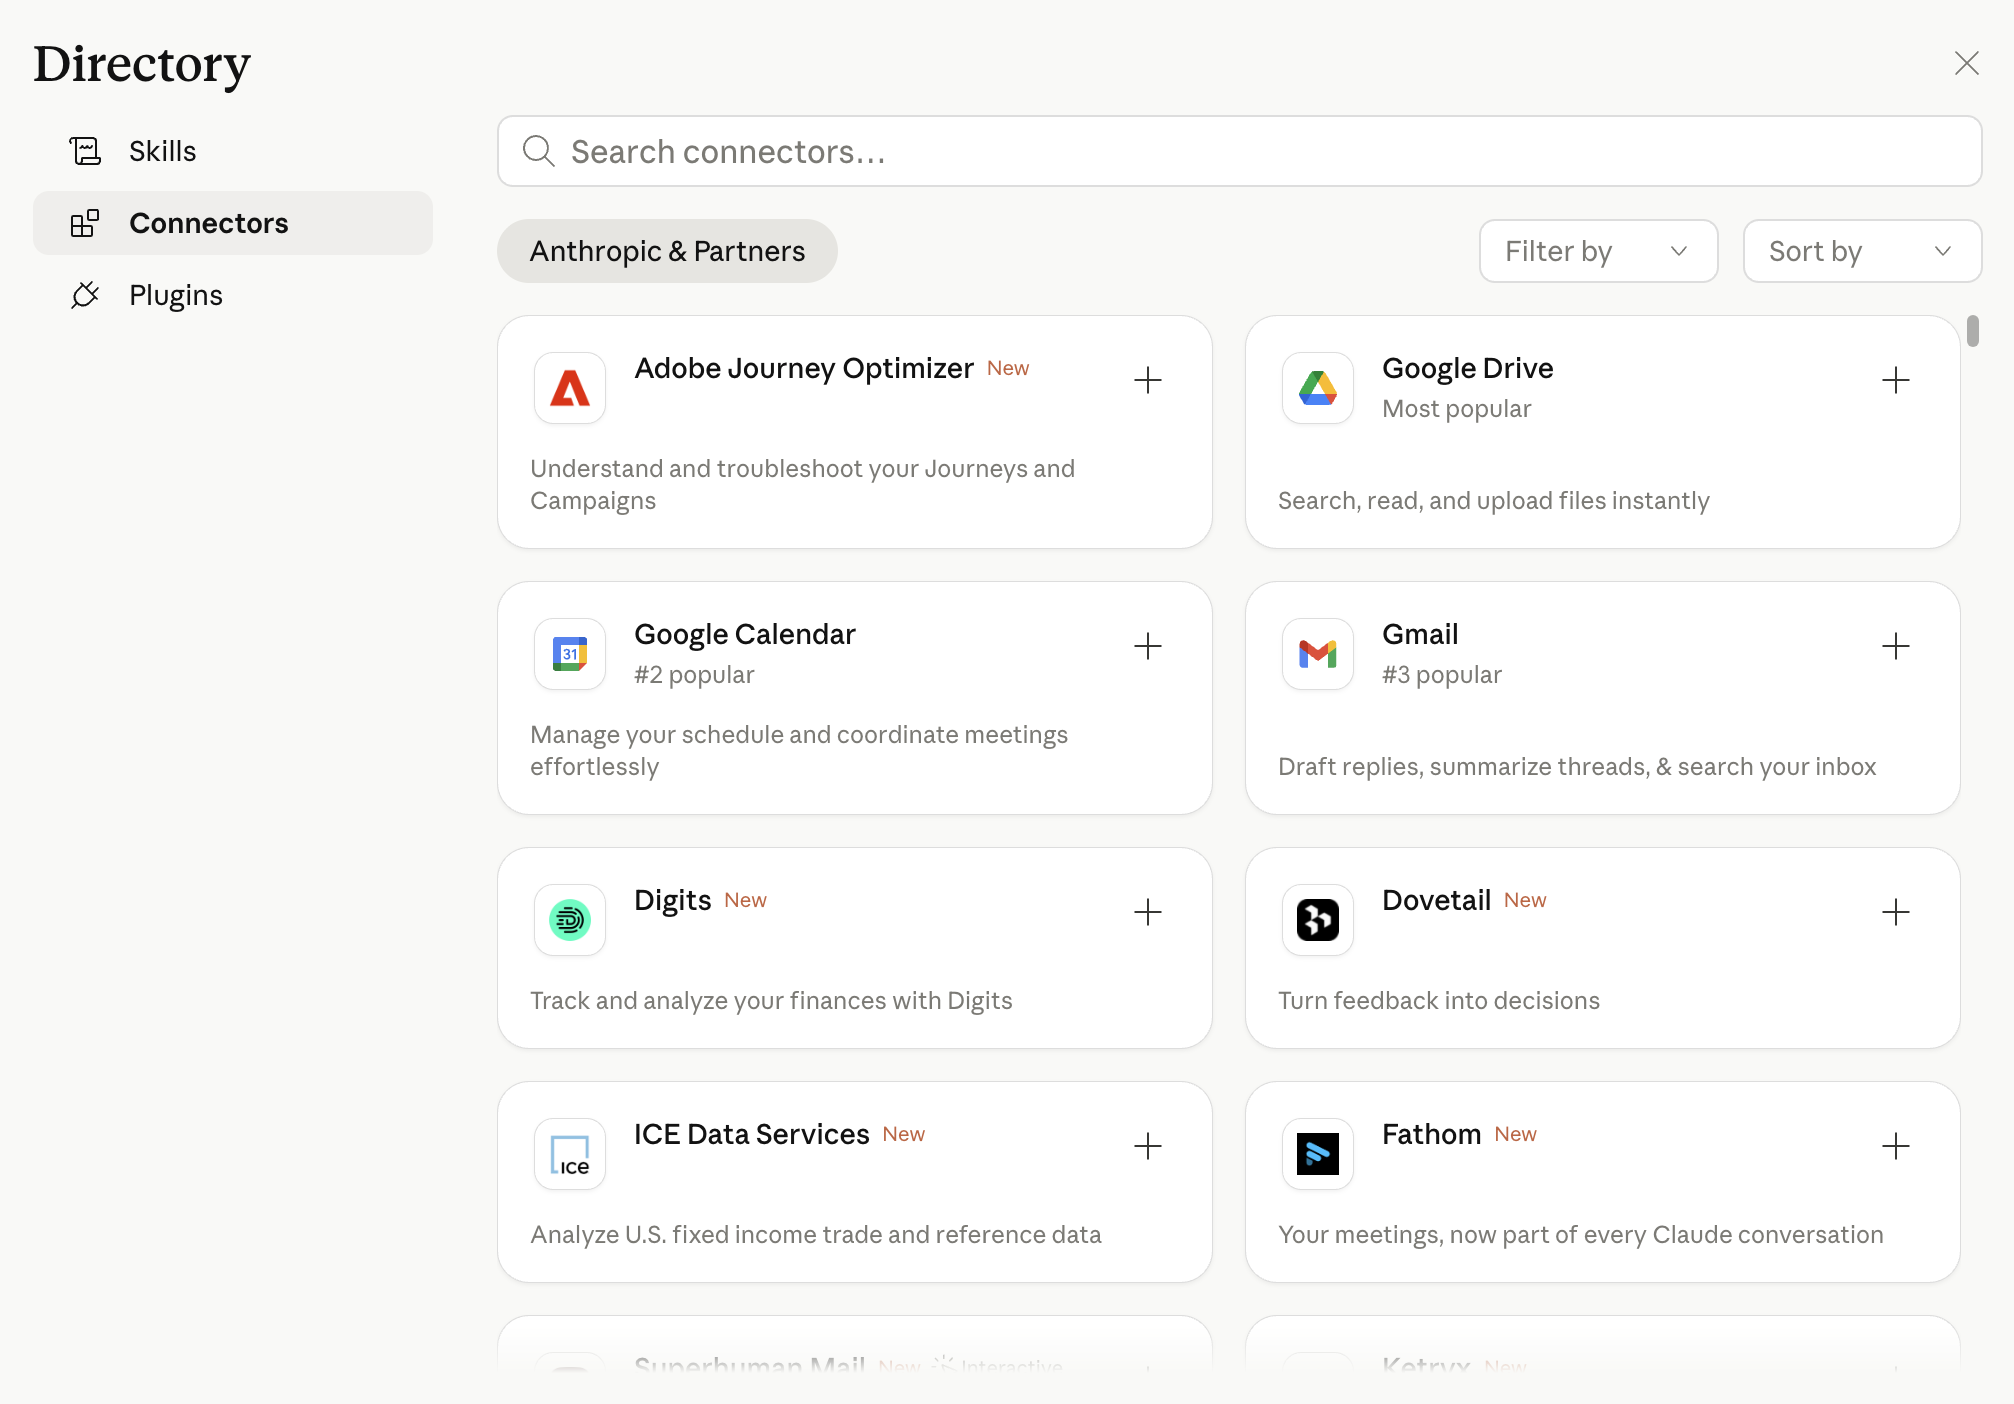Click the Fathom logo icon

(x=1318, y=1154)
